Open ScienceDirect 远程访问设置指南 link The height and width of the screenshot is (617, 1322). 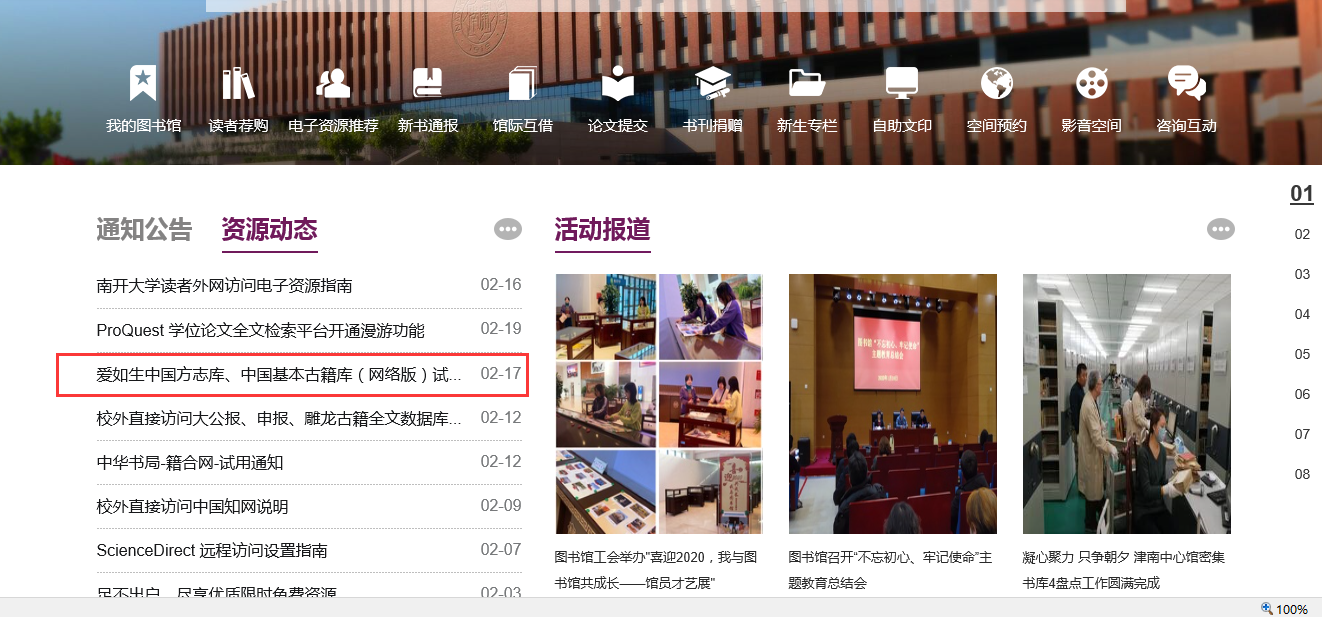click(212, 550)
